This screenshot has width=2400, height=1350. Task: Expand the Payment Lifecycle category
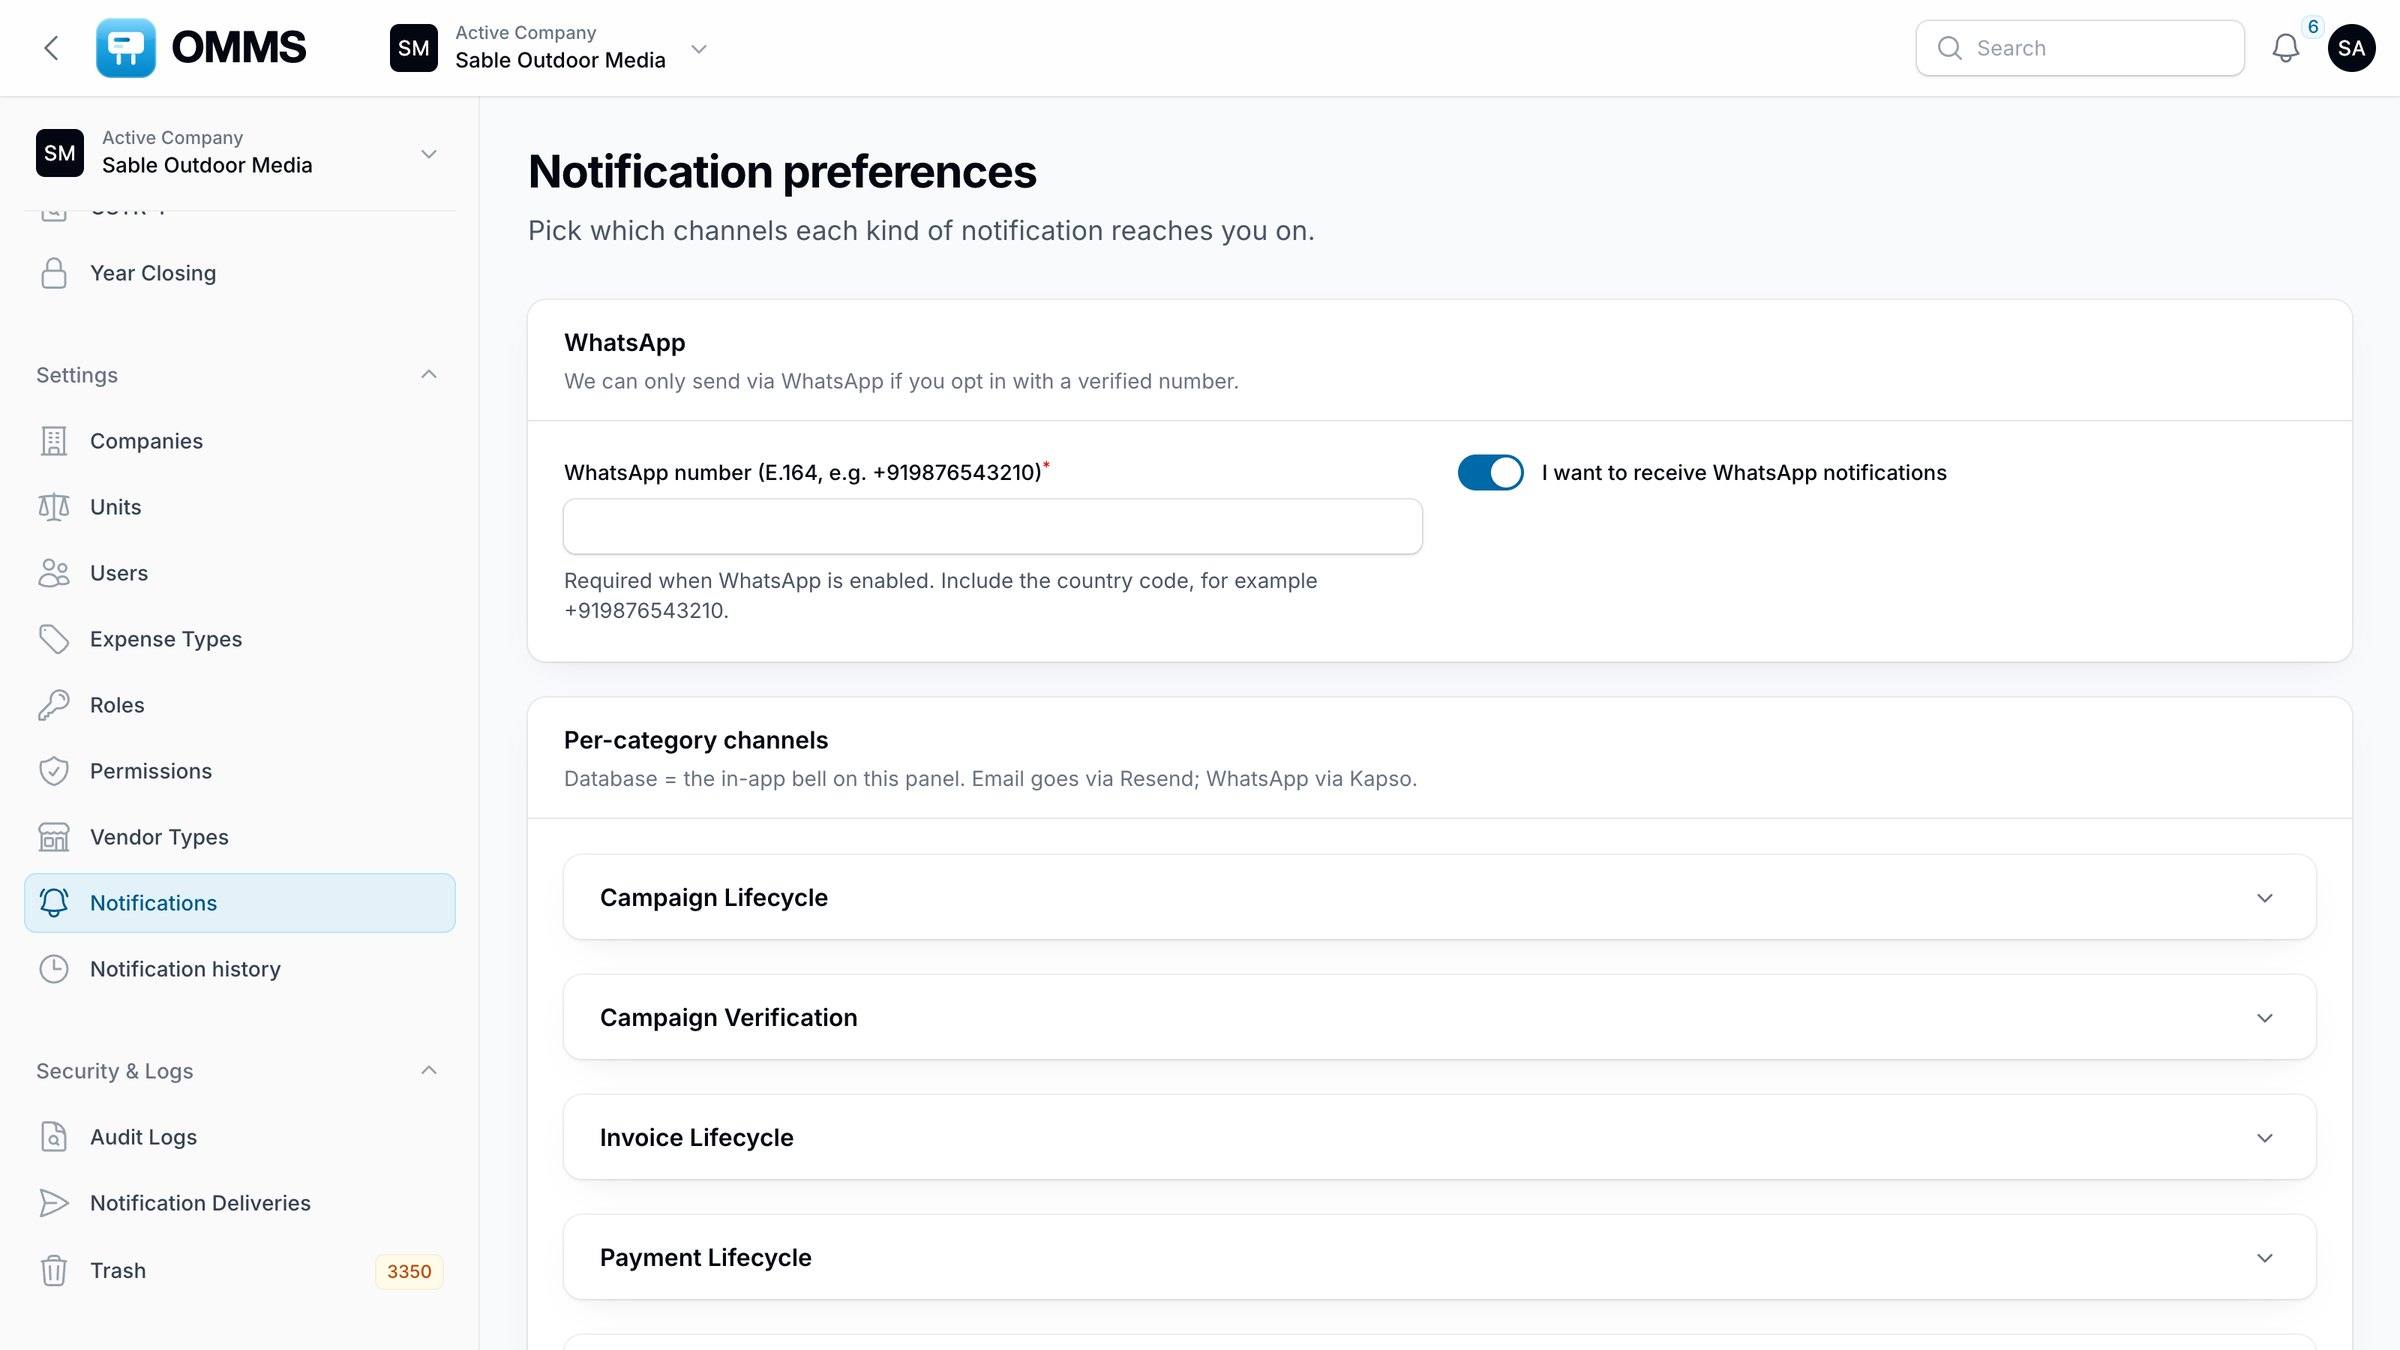coord(1440,1257)
